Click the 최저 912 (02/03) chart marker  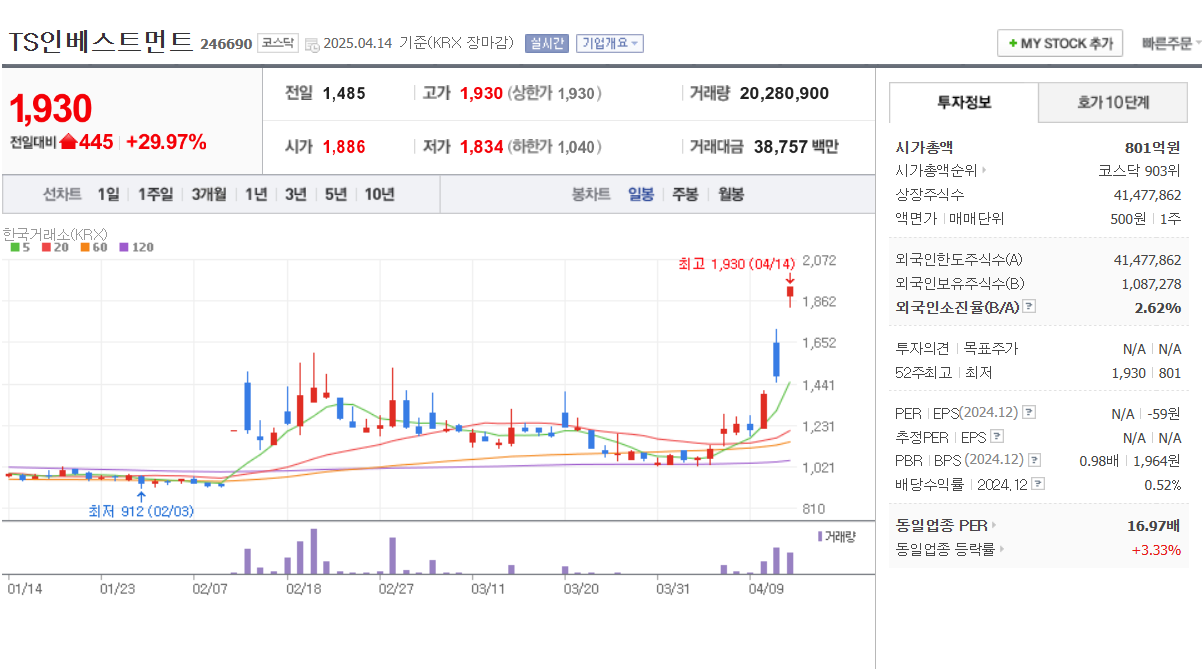[x=141, y=511]
